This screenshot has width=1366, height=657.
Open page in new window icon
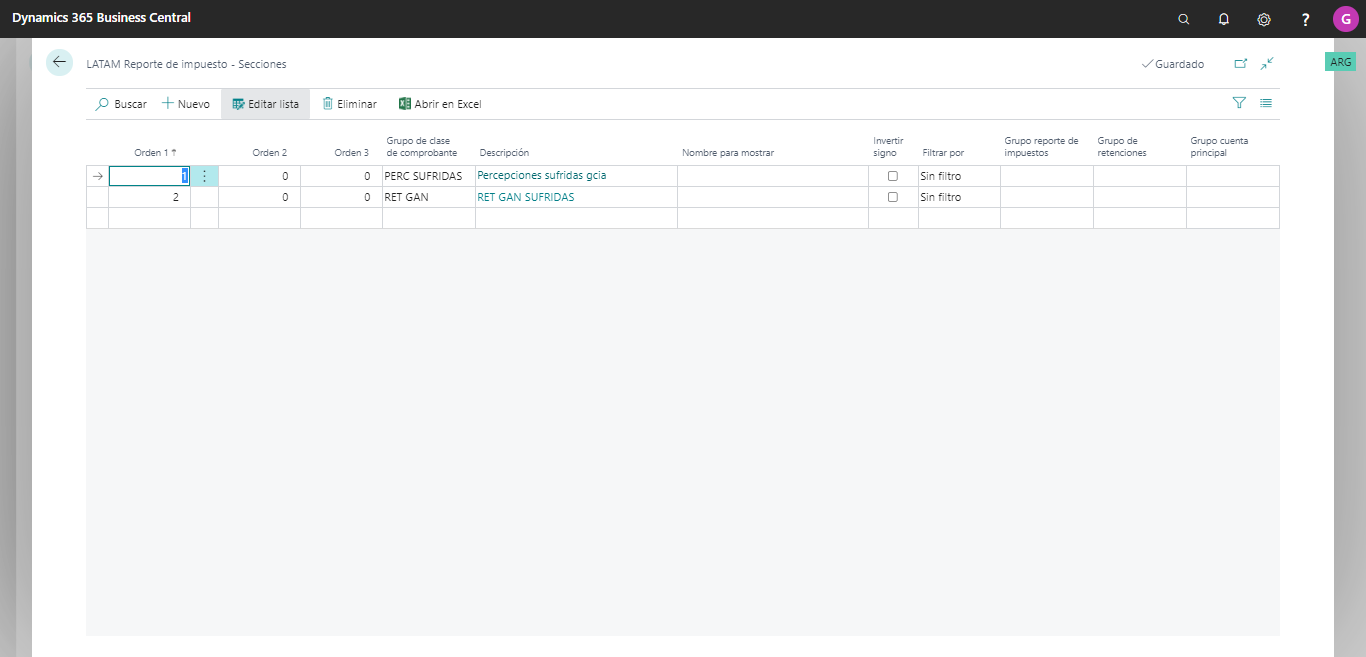pyautogui.click(x=1240, y=63)
